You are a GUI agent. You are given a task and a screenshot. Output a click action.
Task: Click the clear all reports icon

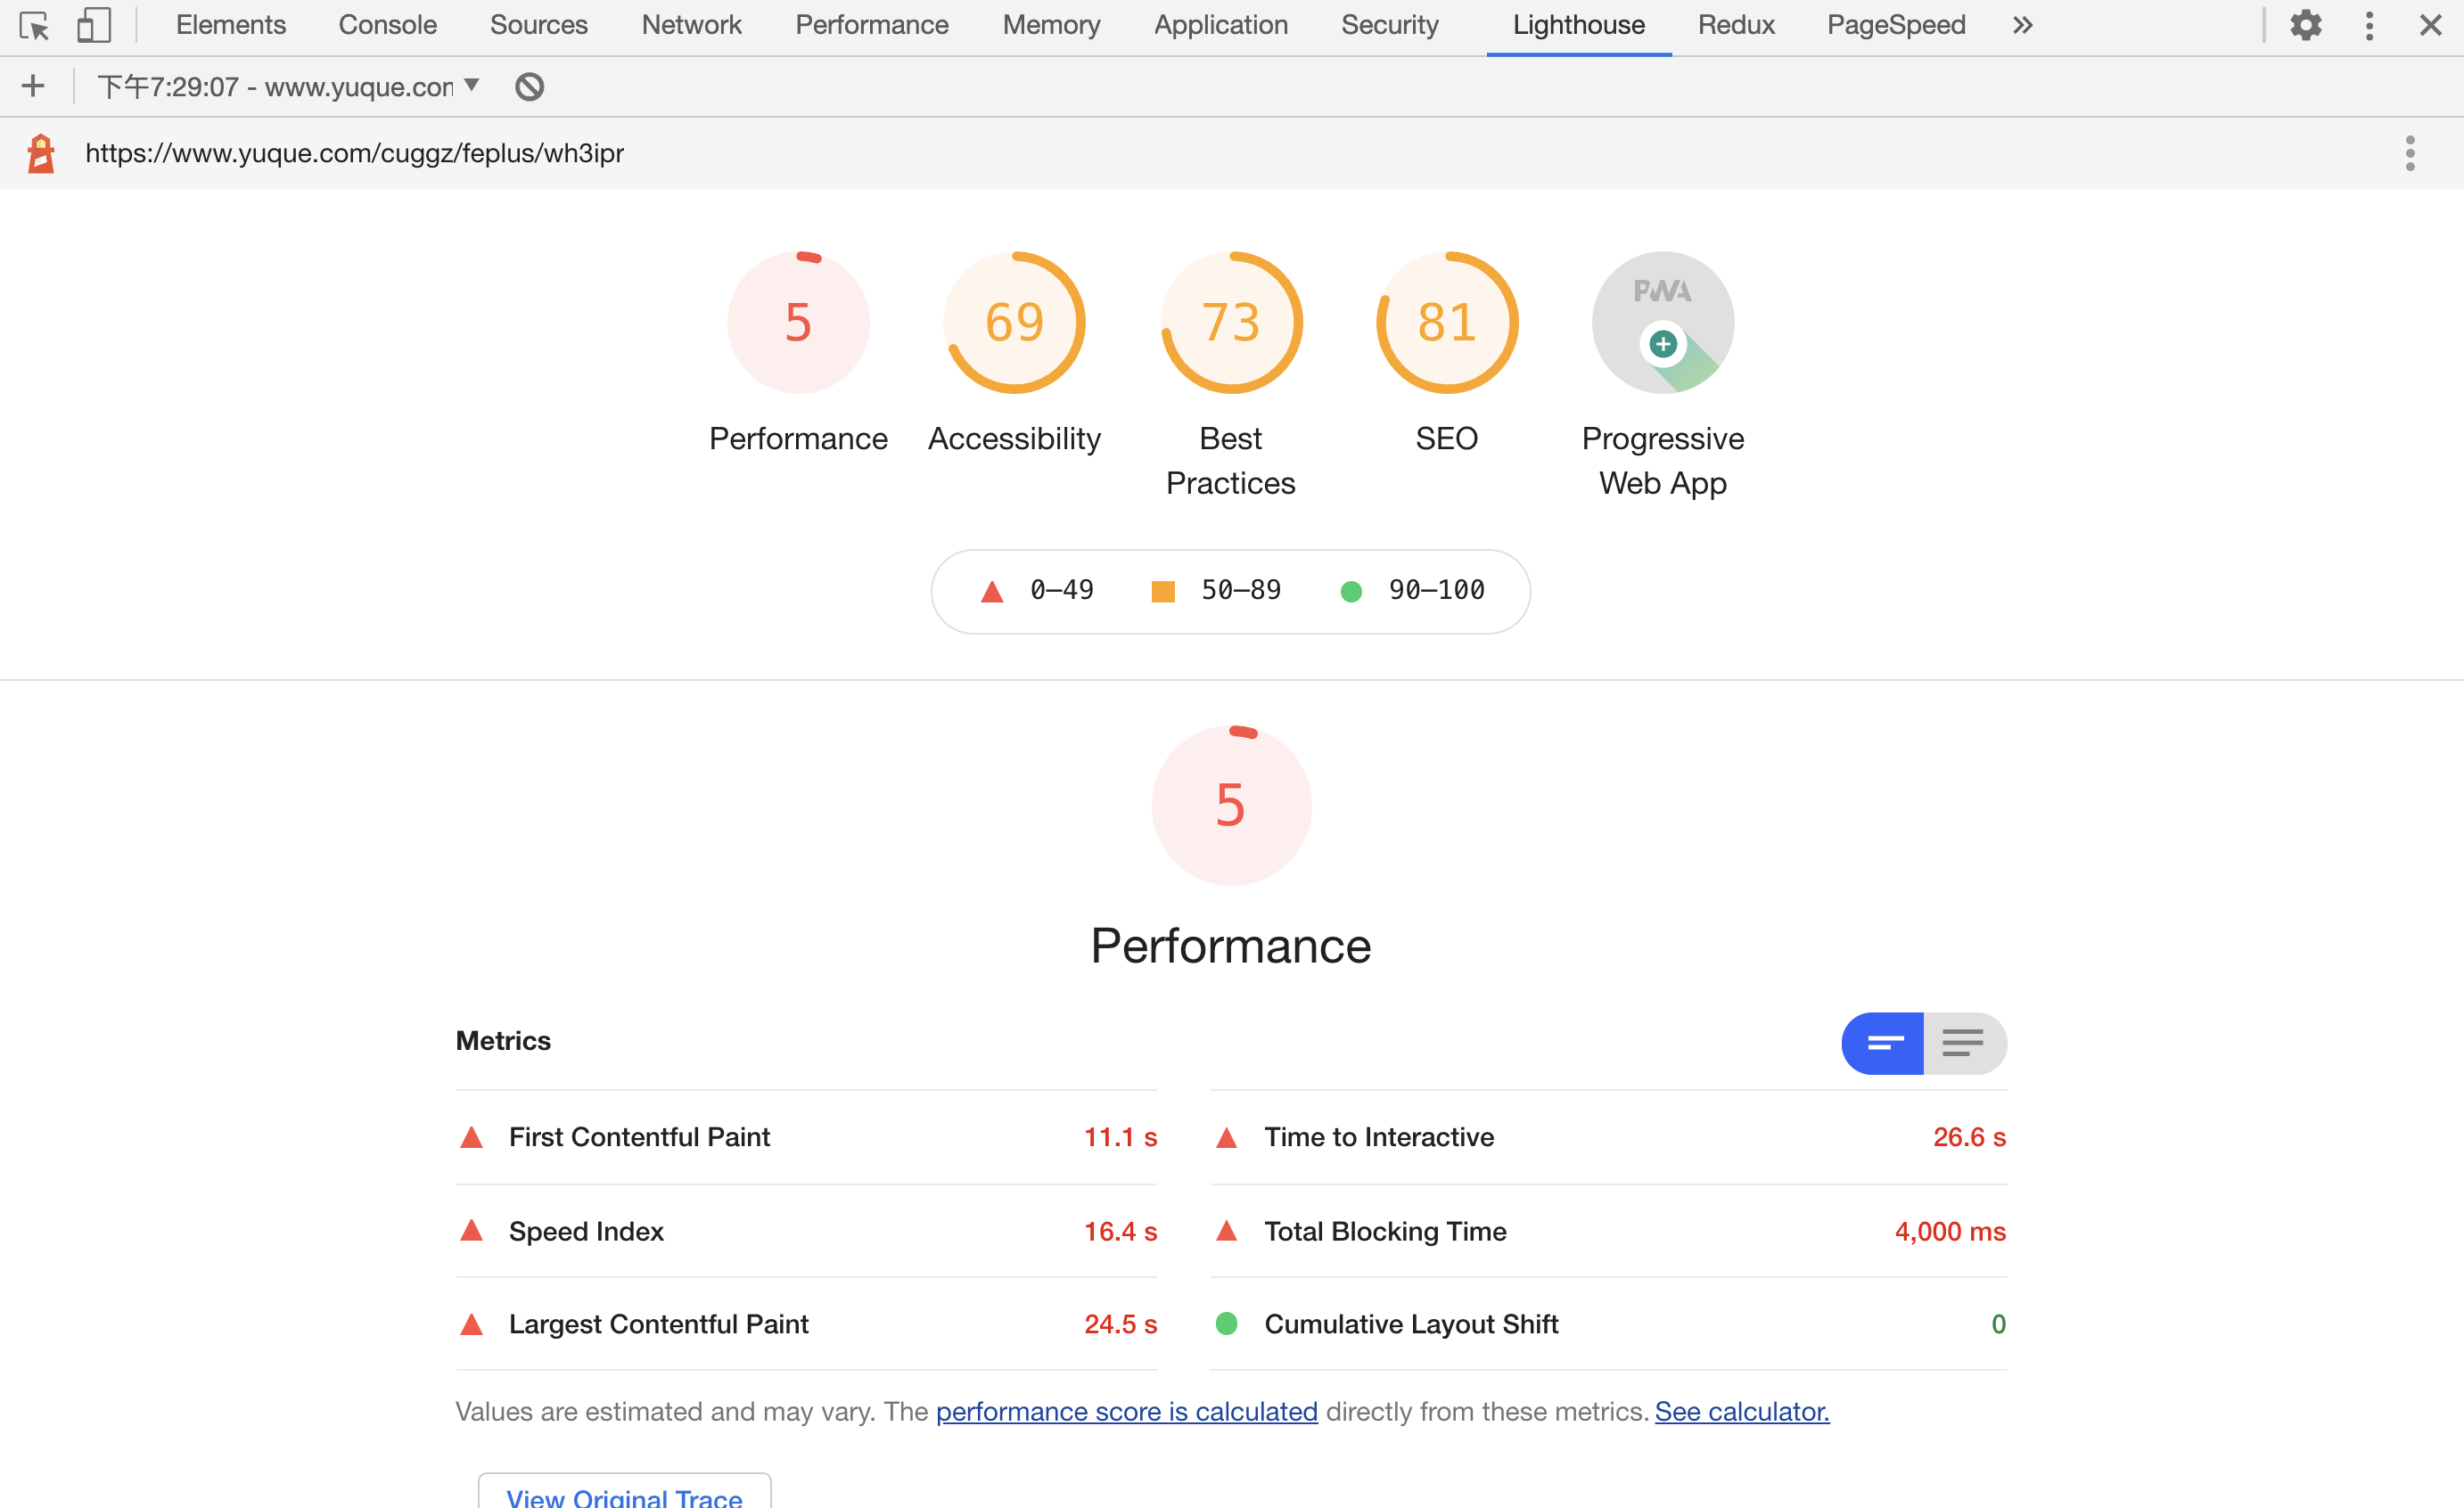tap(529, 87)
